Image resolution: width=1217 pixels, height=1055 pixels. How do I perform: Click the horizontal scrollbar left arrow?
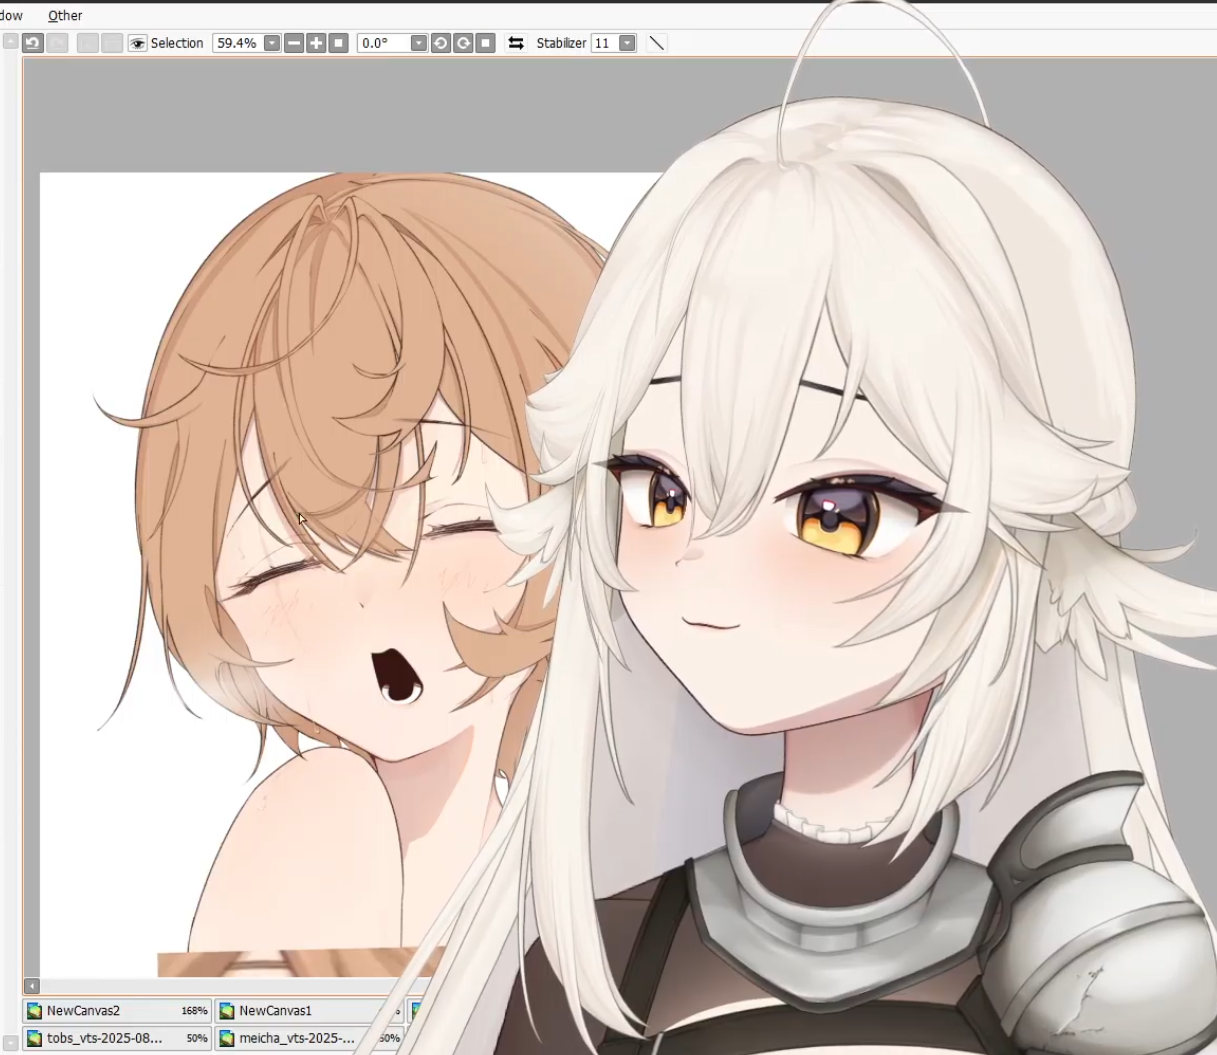coord(31,986)
